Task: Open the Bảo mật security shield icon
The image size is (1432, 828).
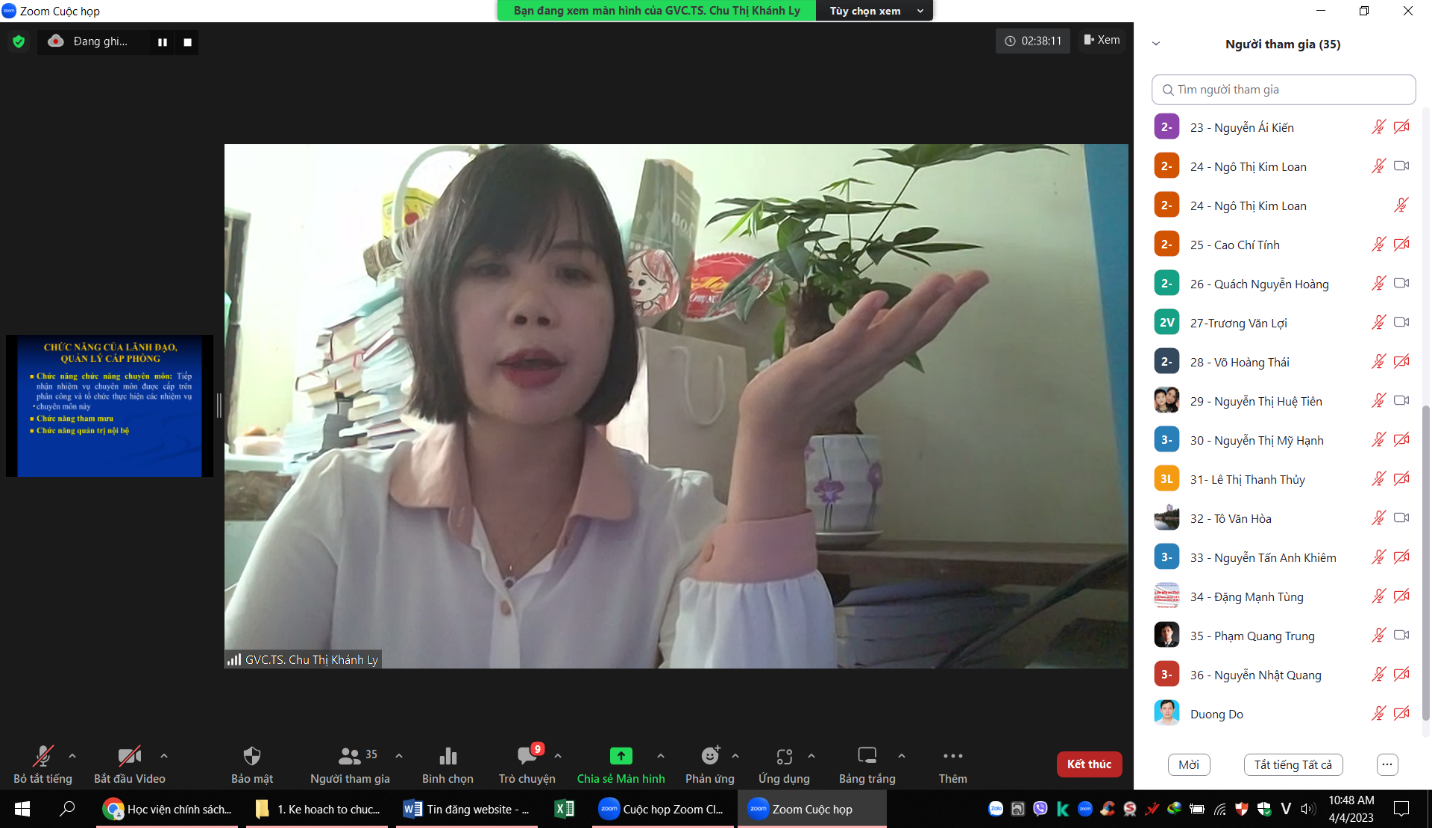Action: 252,757
